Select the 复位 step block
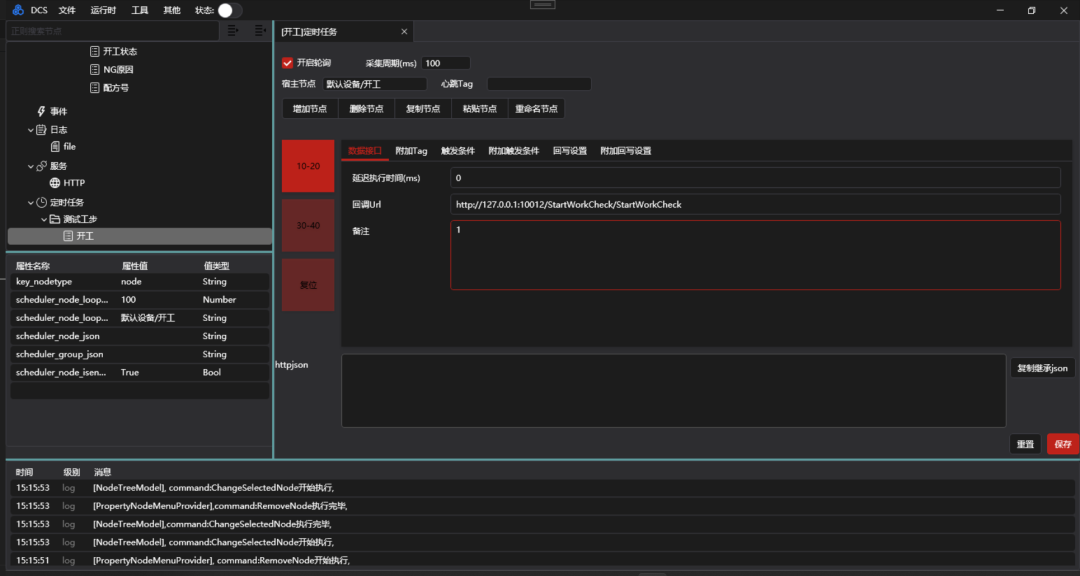 [308, 285]
